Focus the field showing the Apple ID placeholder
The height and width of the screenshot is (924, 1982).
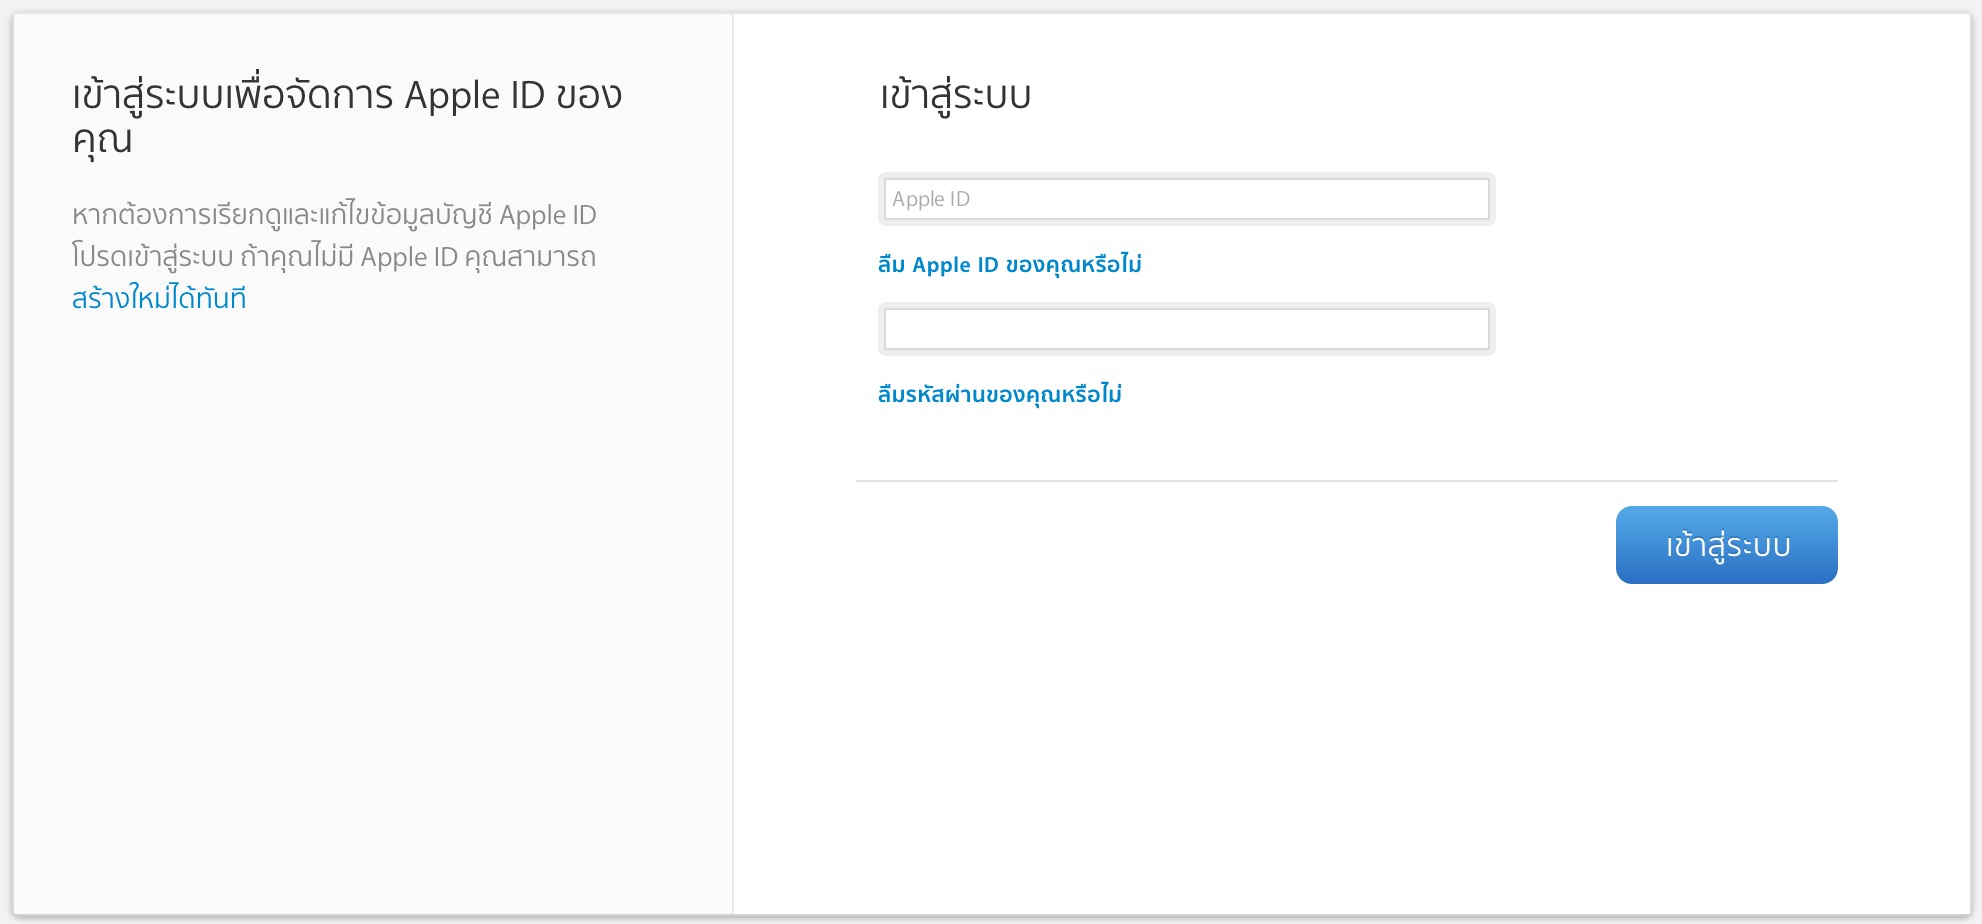click(1185, 199)
